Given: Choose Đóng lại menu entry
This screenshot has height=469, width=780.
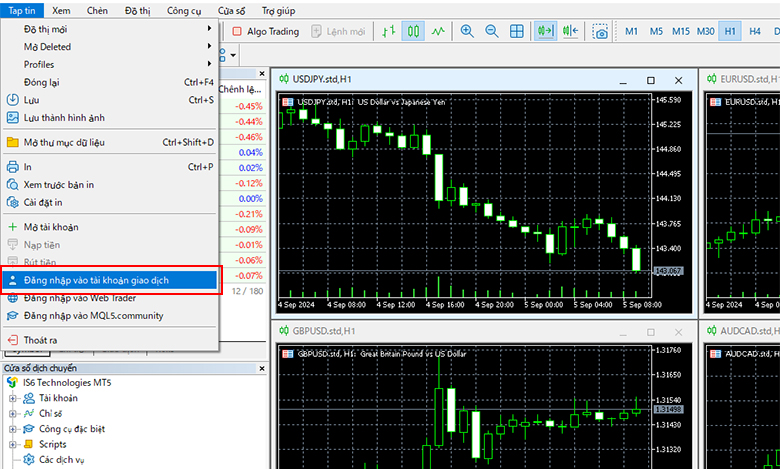Looking at the screenshot, I should (110, 82).
